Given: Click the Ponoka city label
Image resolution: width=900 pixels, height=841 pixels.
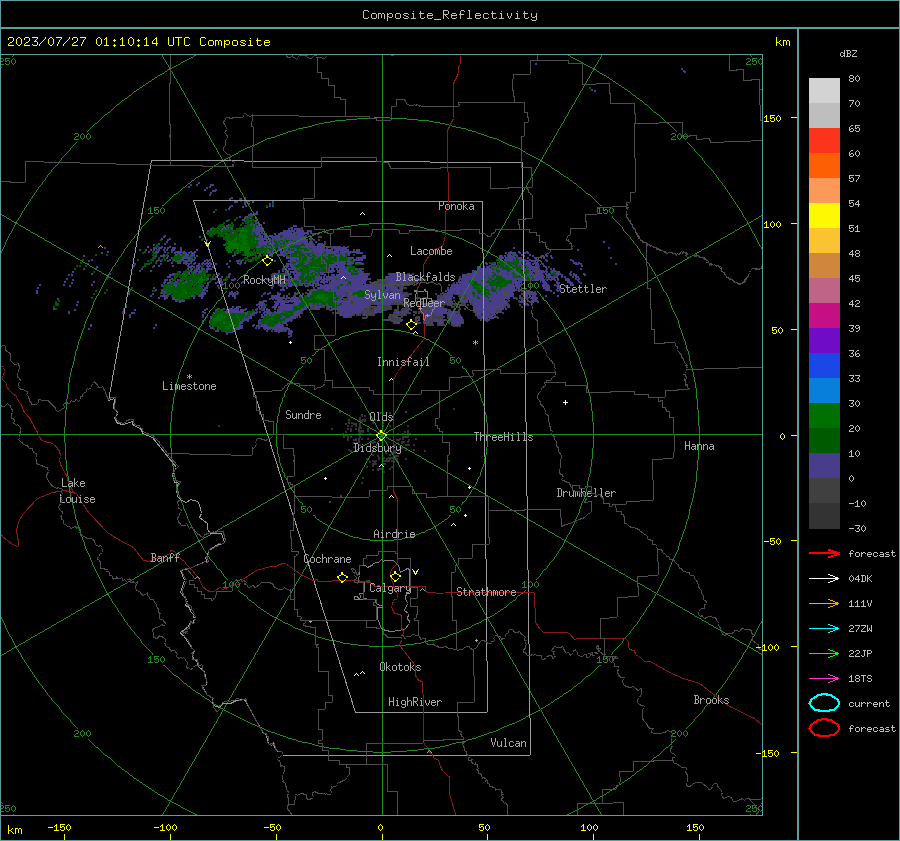Looking at the screenshot, I should (x=456, y=206).
